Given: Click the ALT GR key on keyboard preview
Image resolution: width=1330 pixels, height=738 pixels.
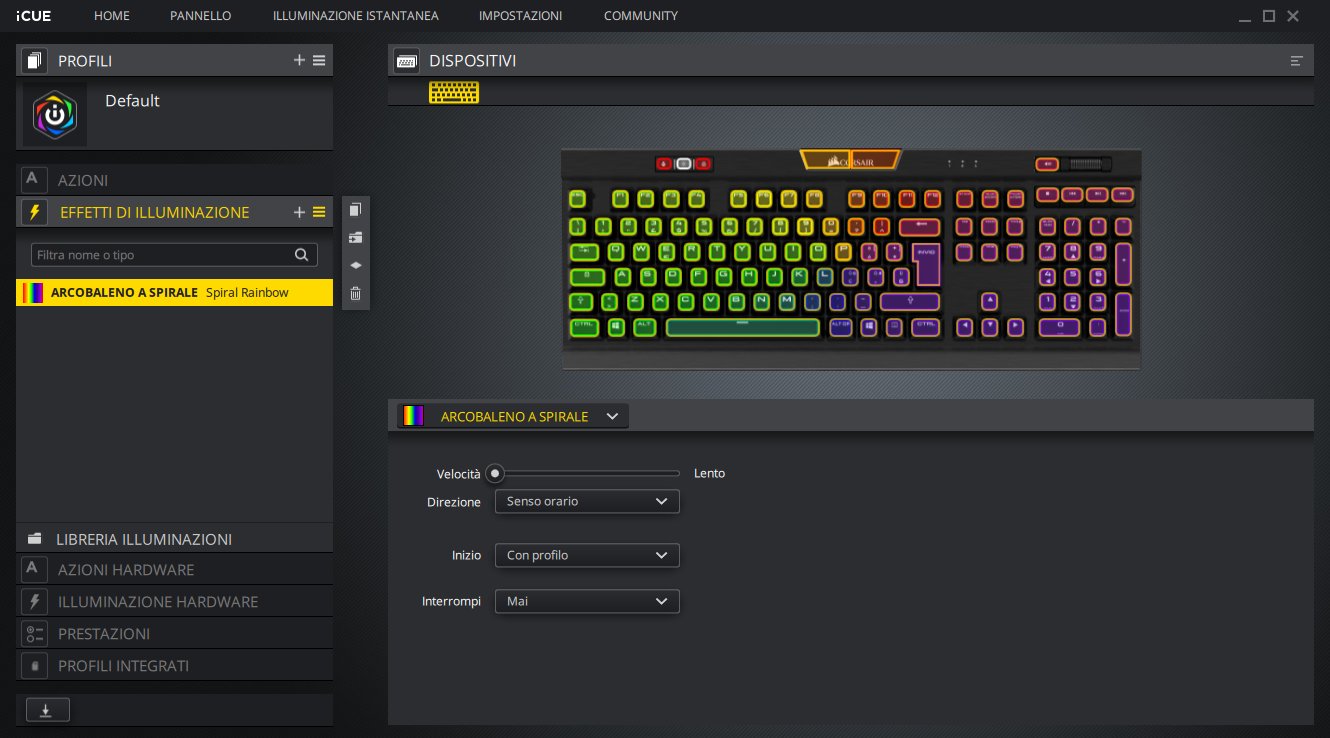Looking at the screenshot, I should pyautogui.click(x=841, y=327).
